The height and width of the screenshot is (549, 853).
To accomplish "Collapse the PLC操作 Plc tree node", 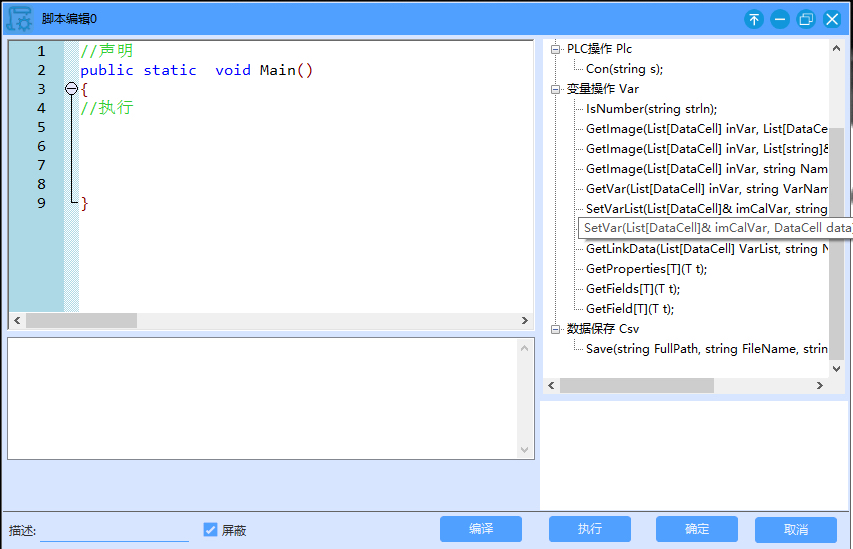I will tap(555, 49).
